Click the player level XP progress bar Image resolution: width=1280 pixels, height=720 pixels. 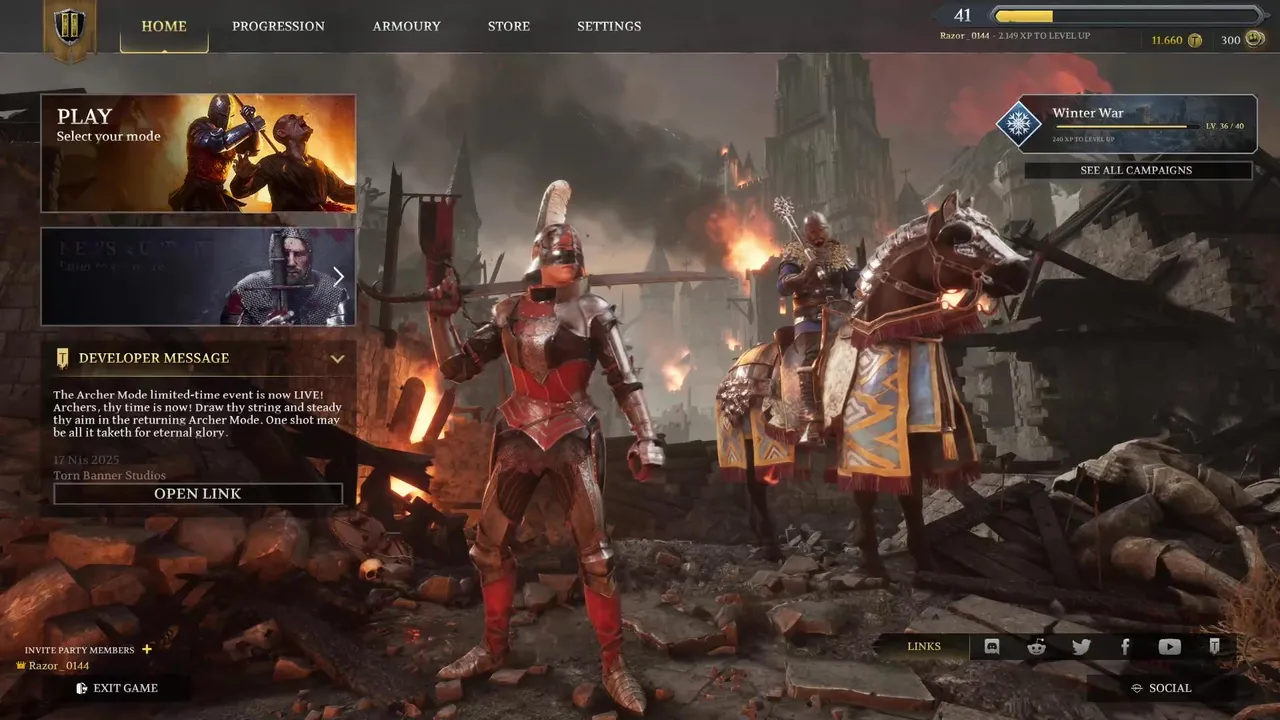pos(1127,16)
